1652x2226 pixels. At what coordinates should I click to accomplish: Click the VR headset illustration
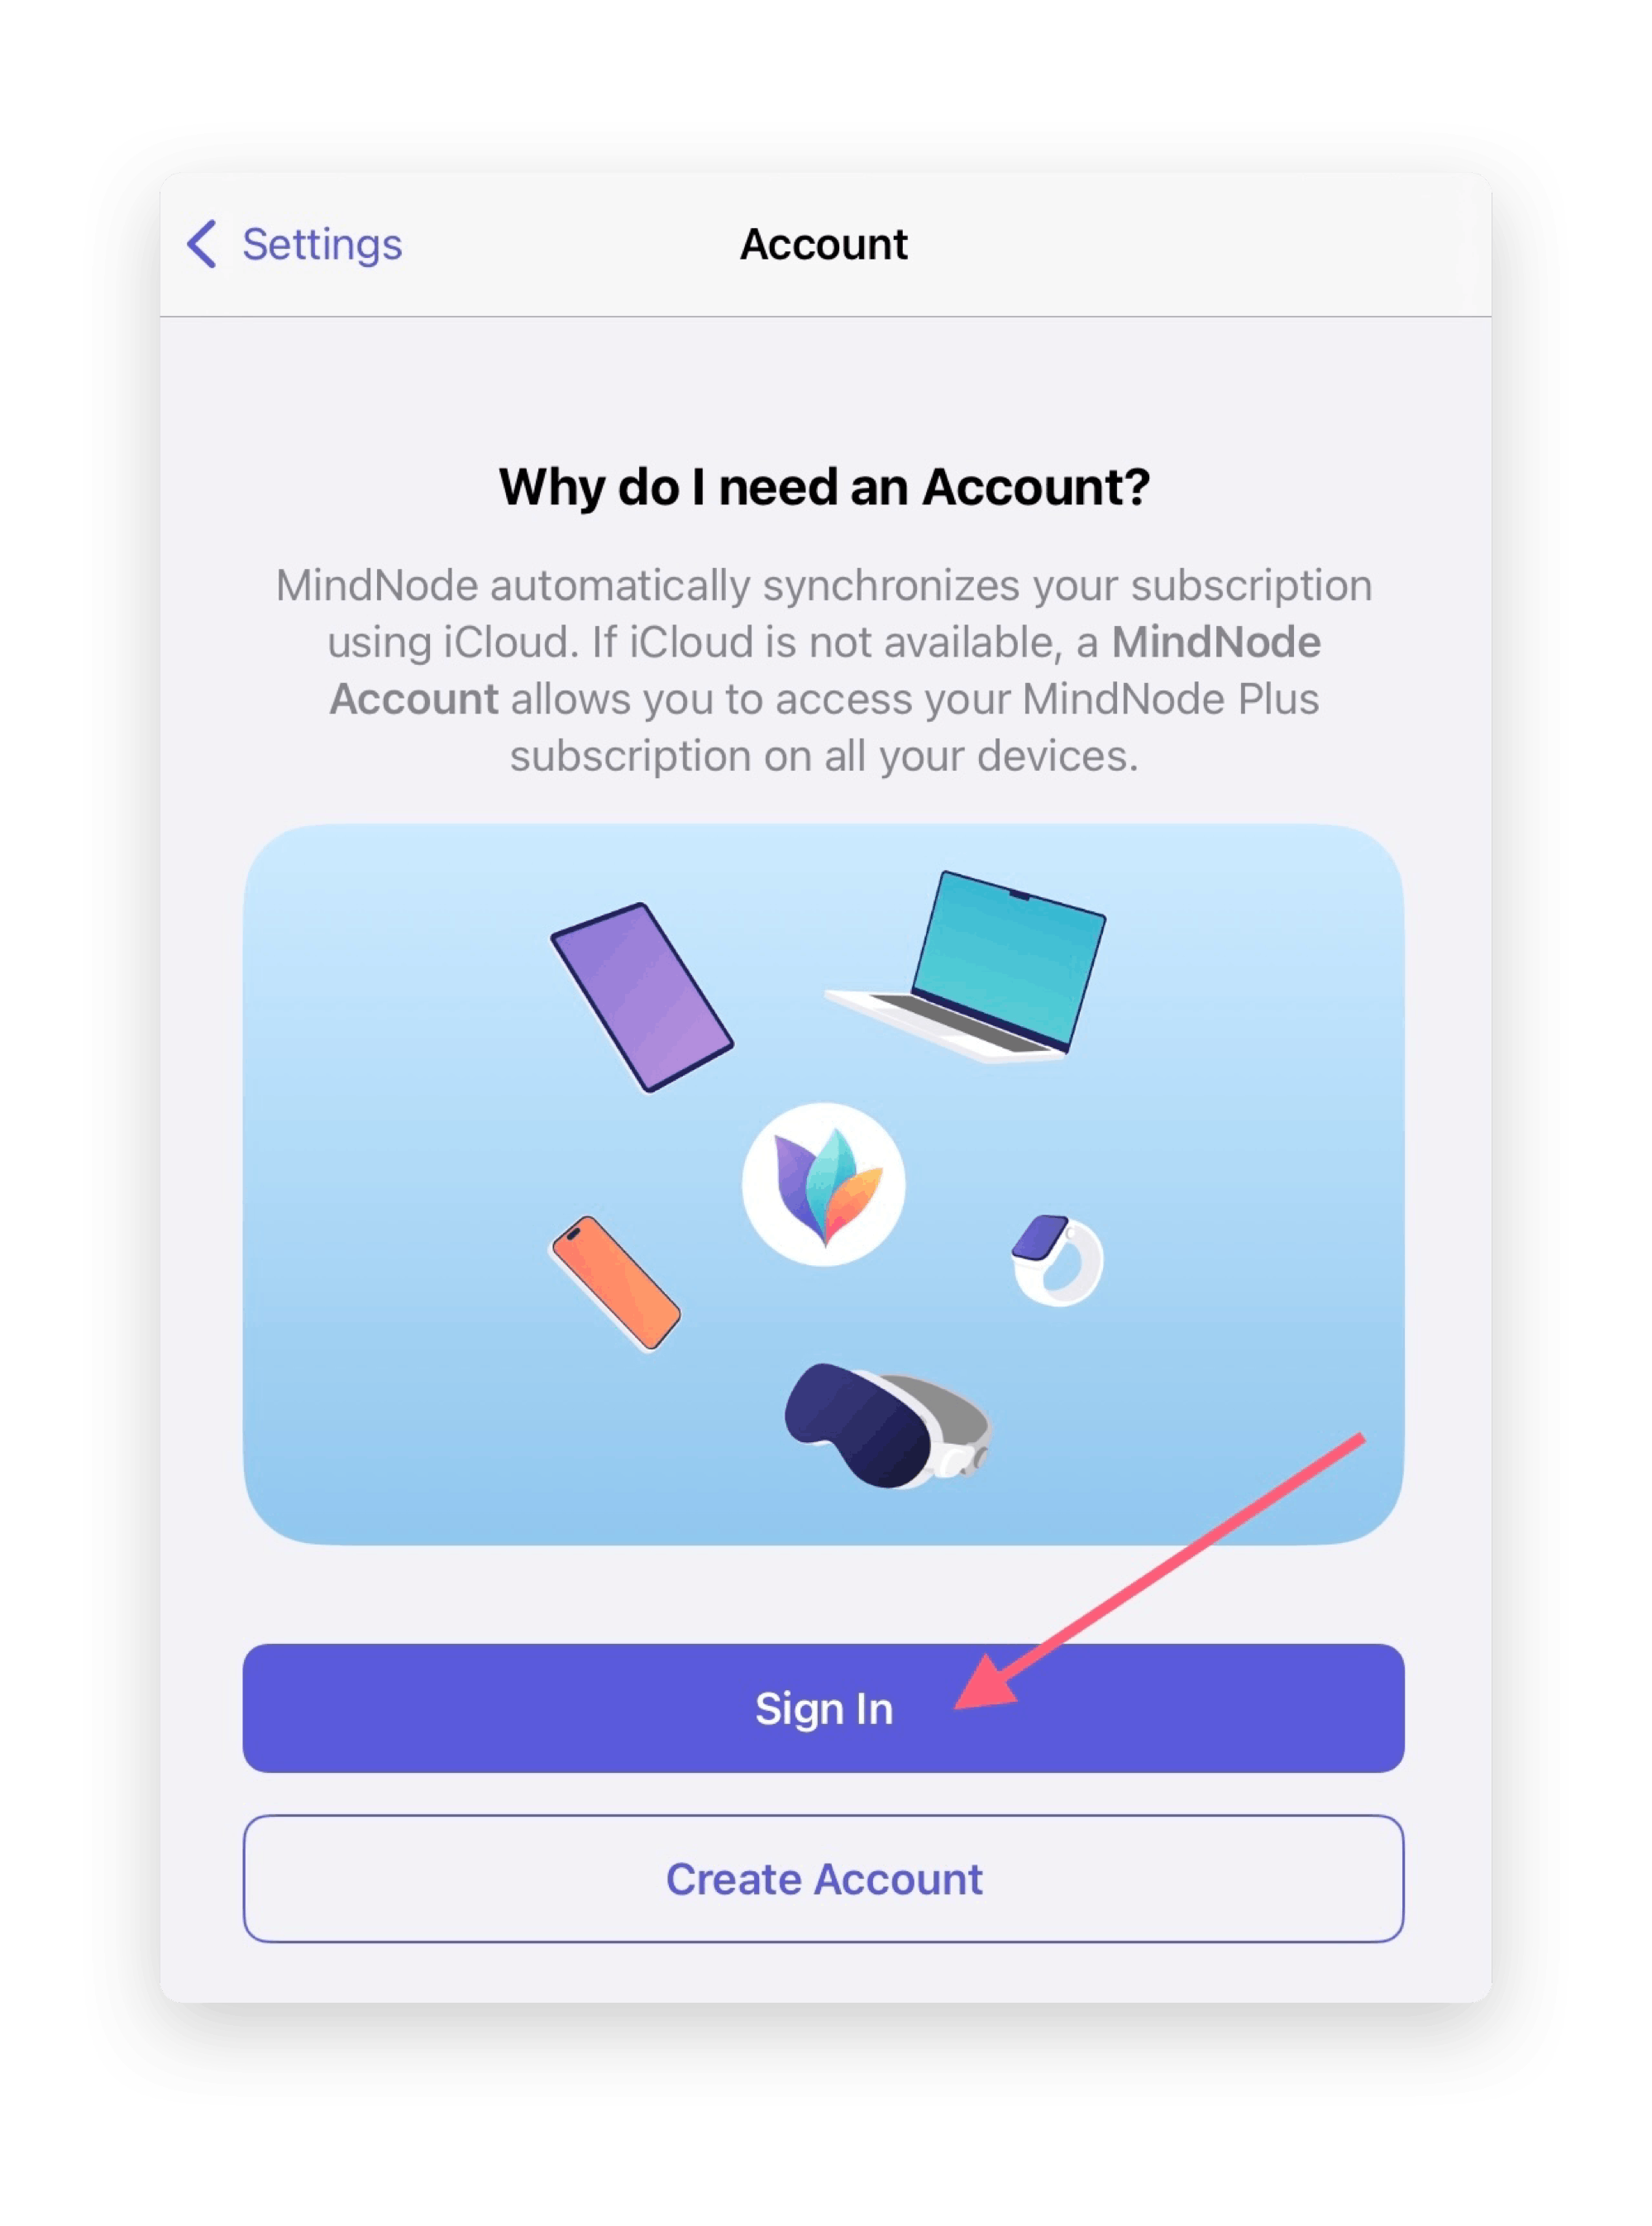click(887, 1425)
